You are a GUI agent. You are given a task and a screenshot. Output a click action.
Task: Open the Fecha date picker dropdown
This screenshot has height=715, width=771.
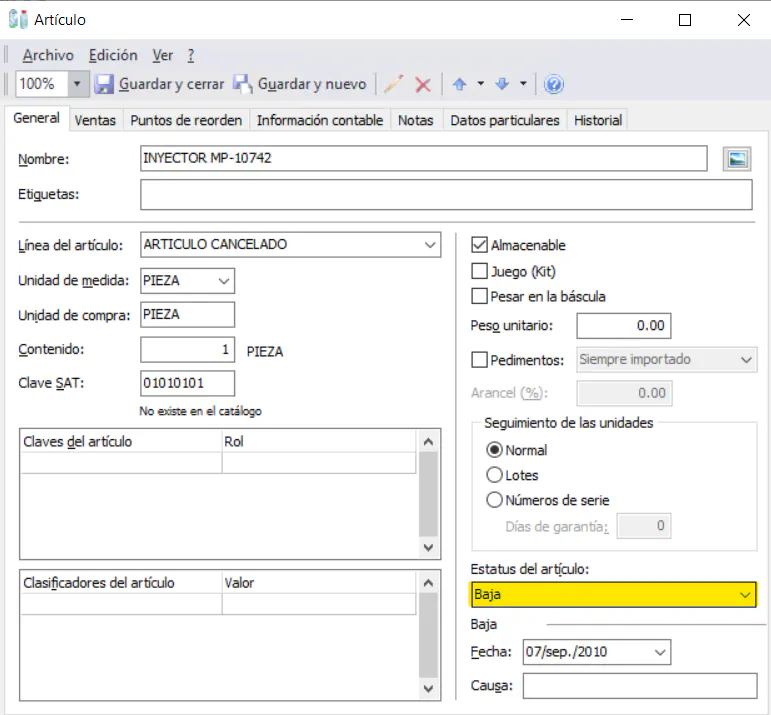(x=658, y=653)
